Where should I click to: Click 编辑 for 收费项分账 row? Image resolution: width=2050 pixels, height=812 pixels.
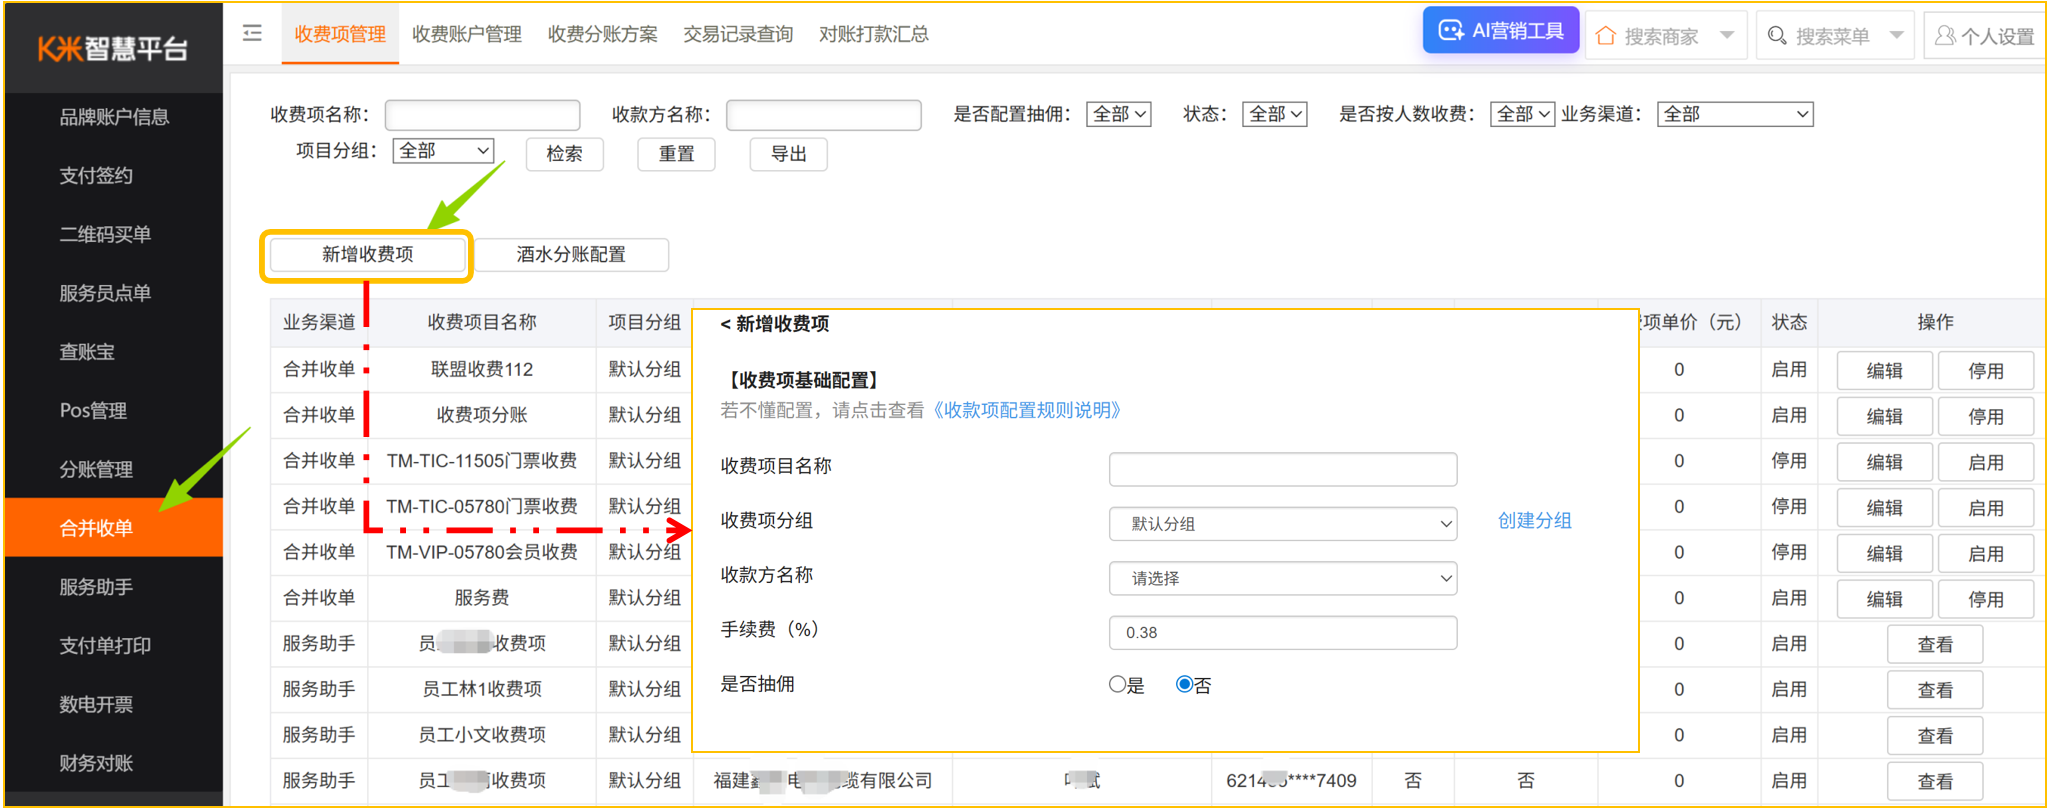click(1884, 417)
